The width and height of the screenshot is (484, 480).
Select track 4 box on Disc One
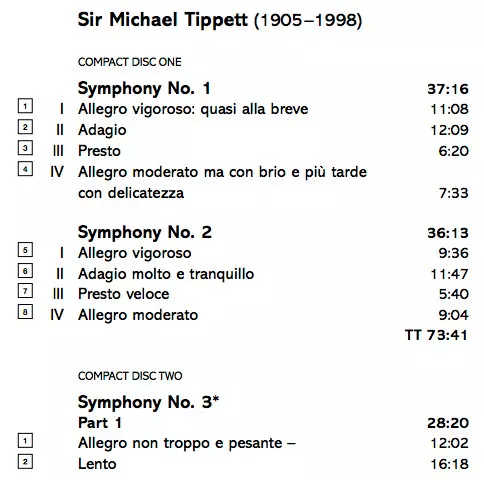coord(25,169)
